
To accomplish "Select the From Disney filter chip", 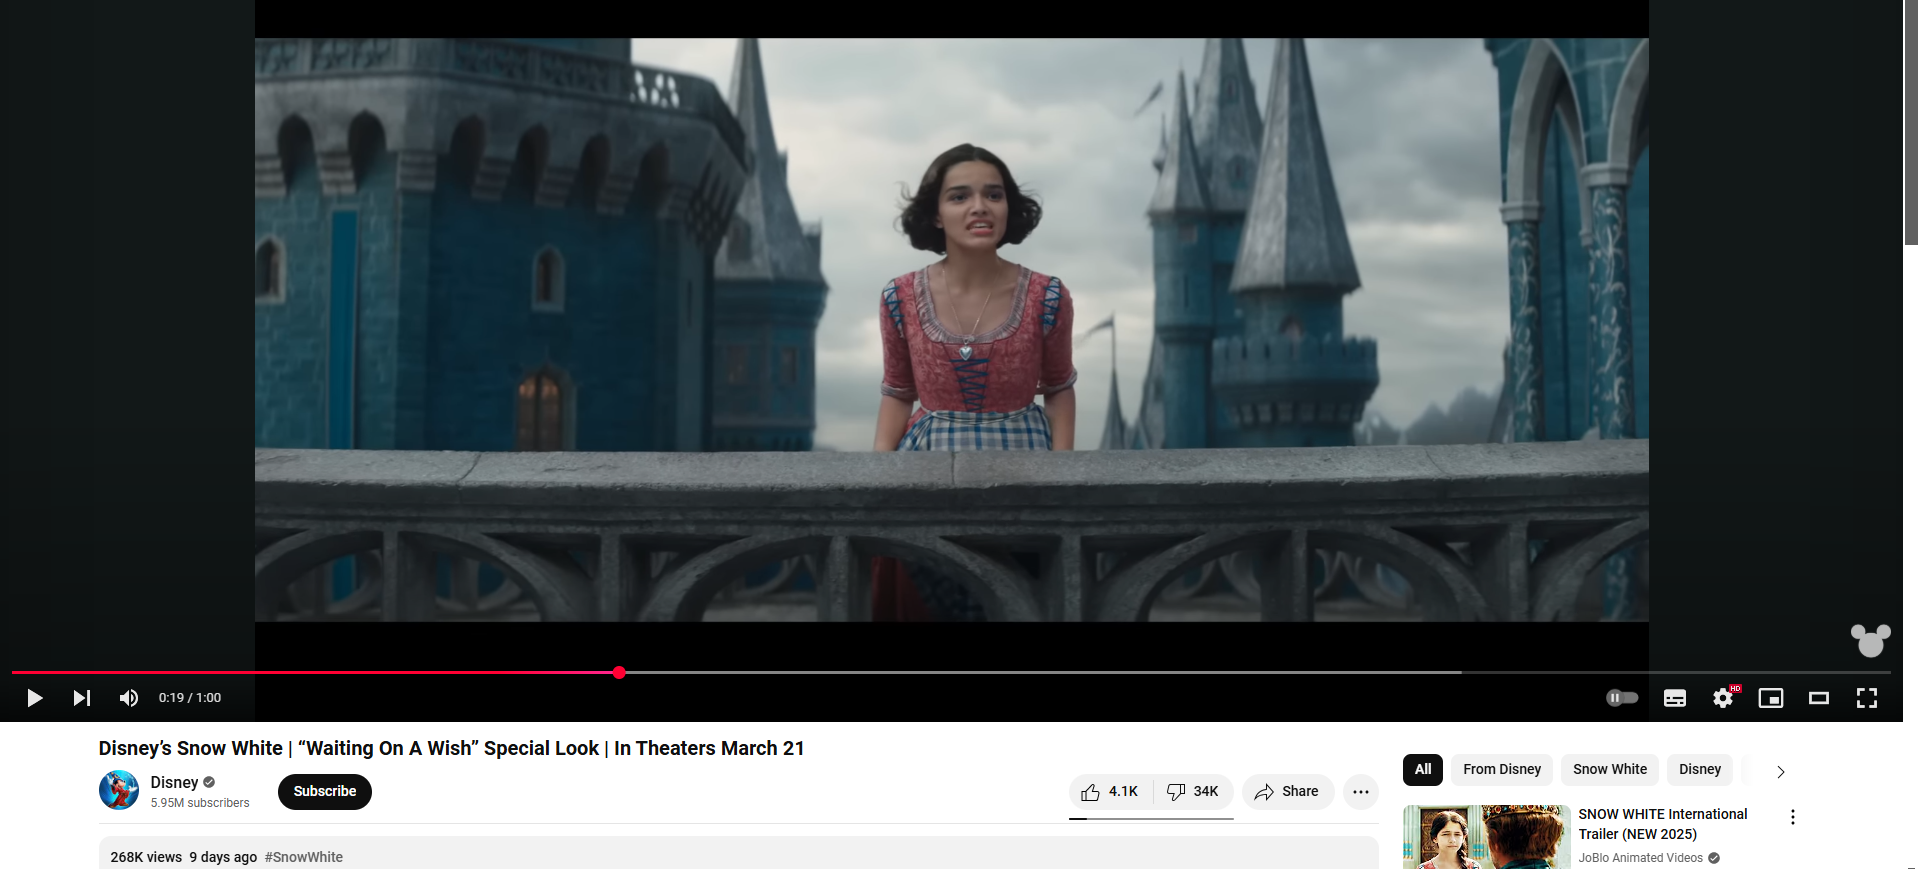I will coord(1501,770).
